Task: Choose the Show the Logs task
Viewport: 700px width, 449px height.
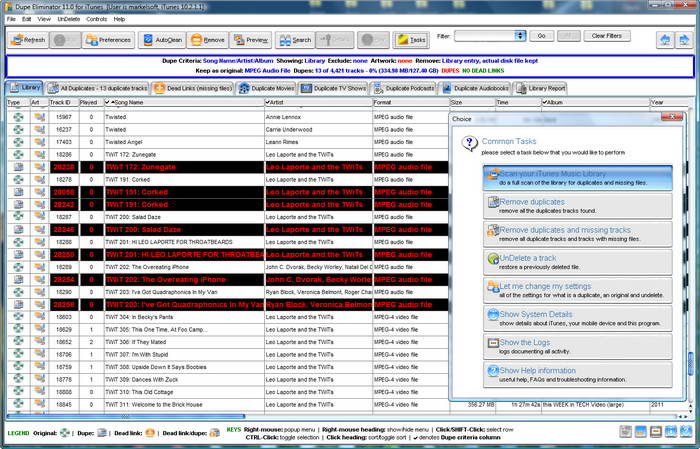Action: pos(578,346)
